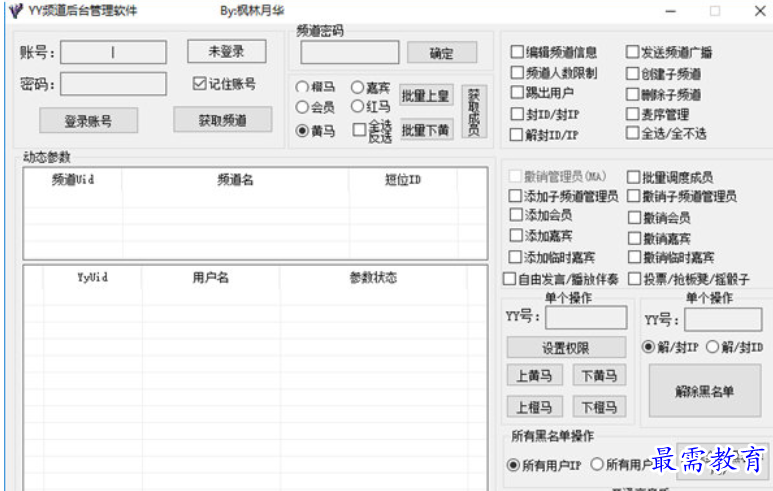Select the 解/封ID radio button
Viewport: 773px width, 491px height.
tap(712, 347)
